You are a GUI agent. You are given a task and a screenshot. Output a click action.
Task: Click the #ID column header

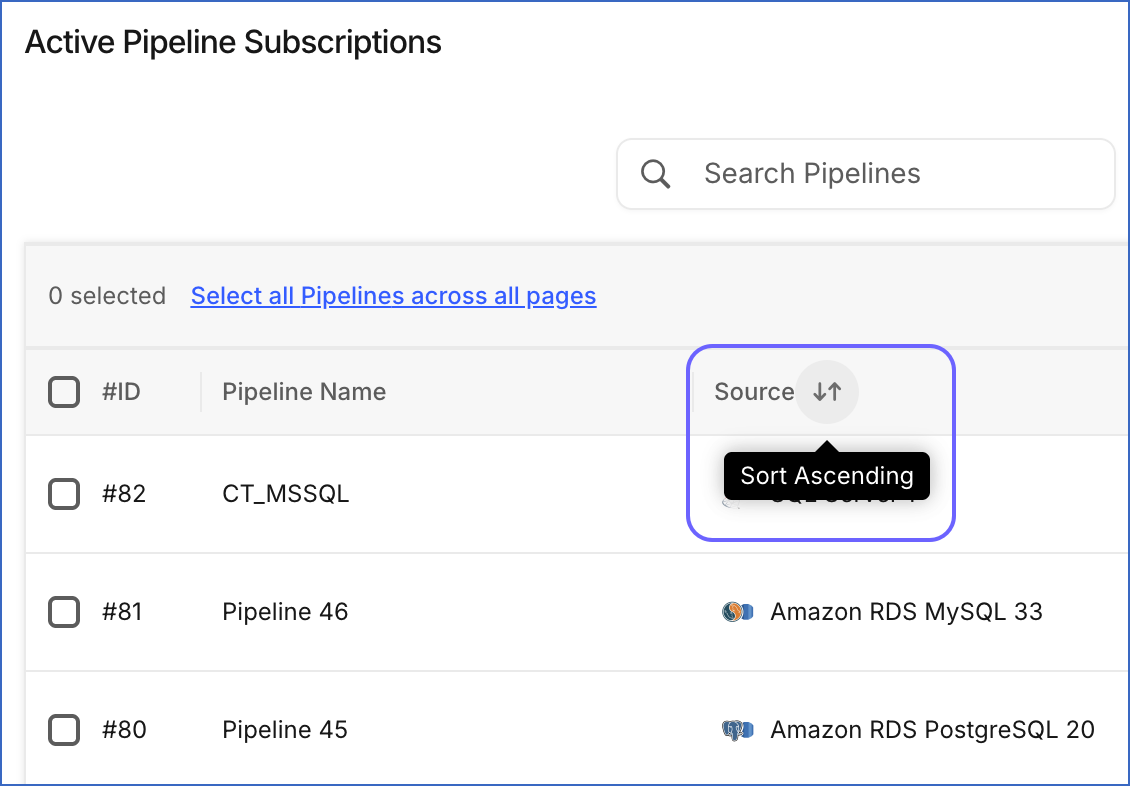121,392
